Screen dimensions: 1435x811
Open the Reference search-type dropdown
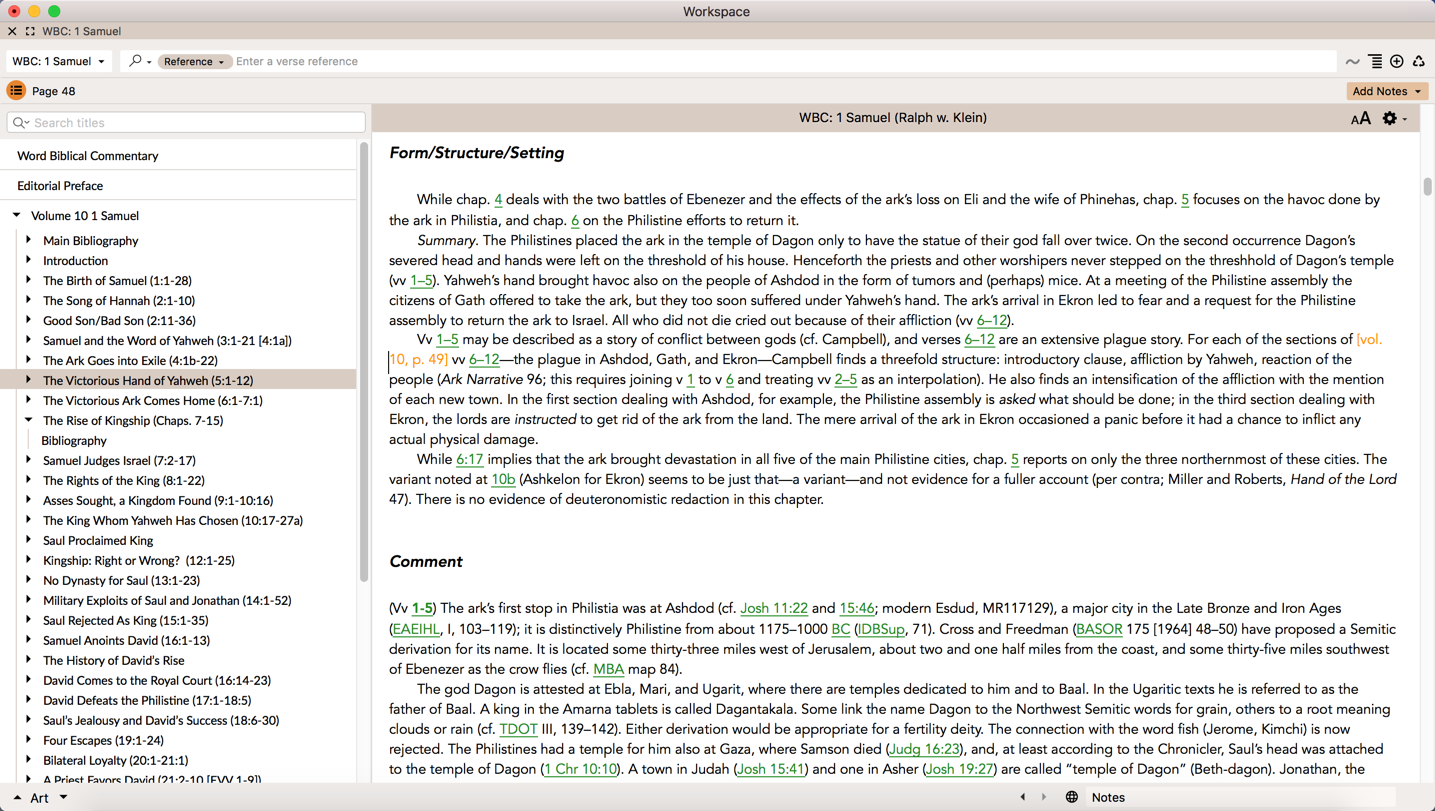pyautogui.click(x=194, y=61)
